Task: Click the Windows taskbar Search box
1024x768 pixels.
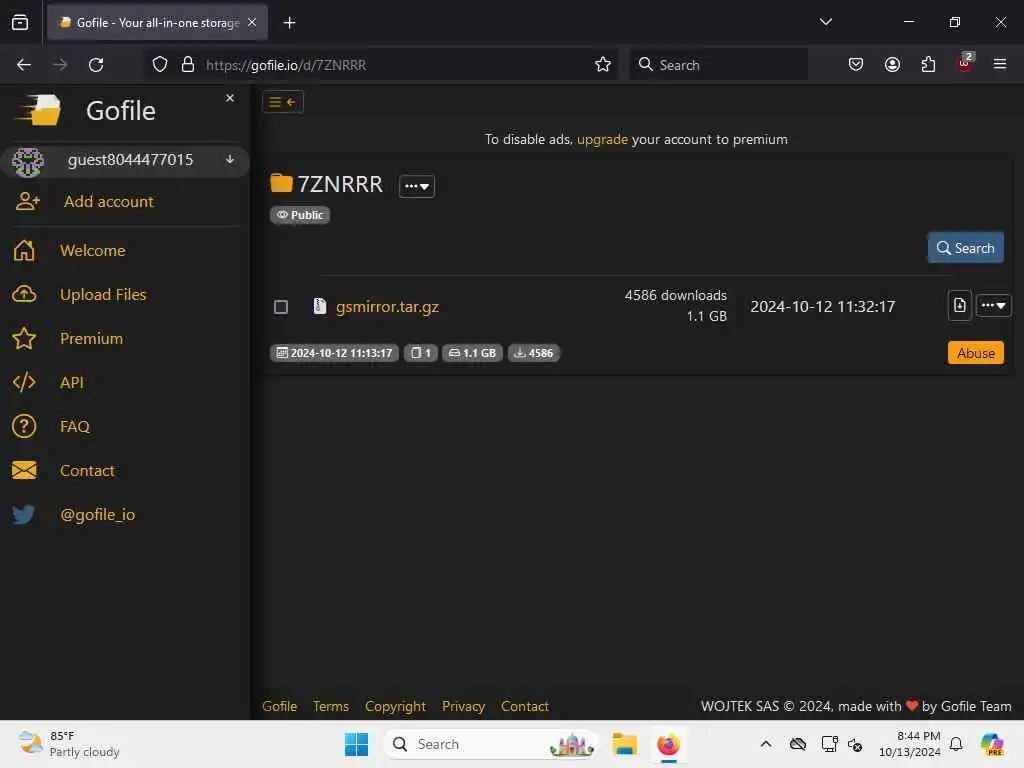Action: point(490,744)
